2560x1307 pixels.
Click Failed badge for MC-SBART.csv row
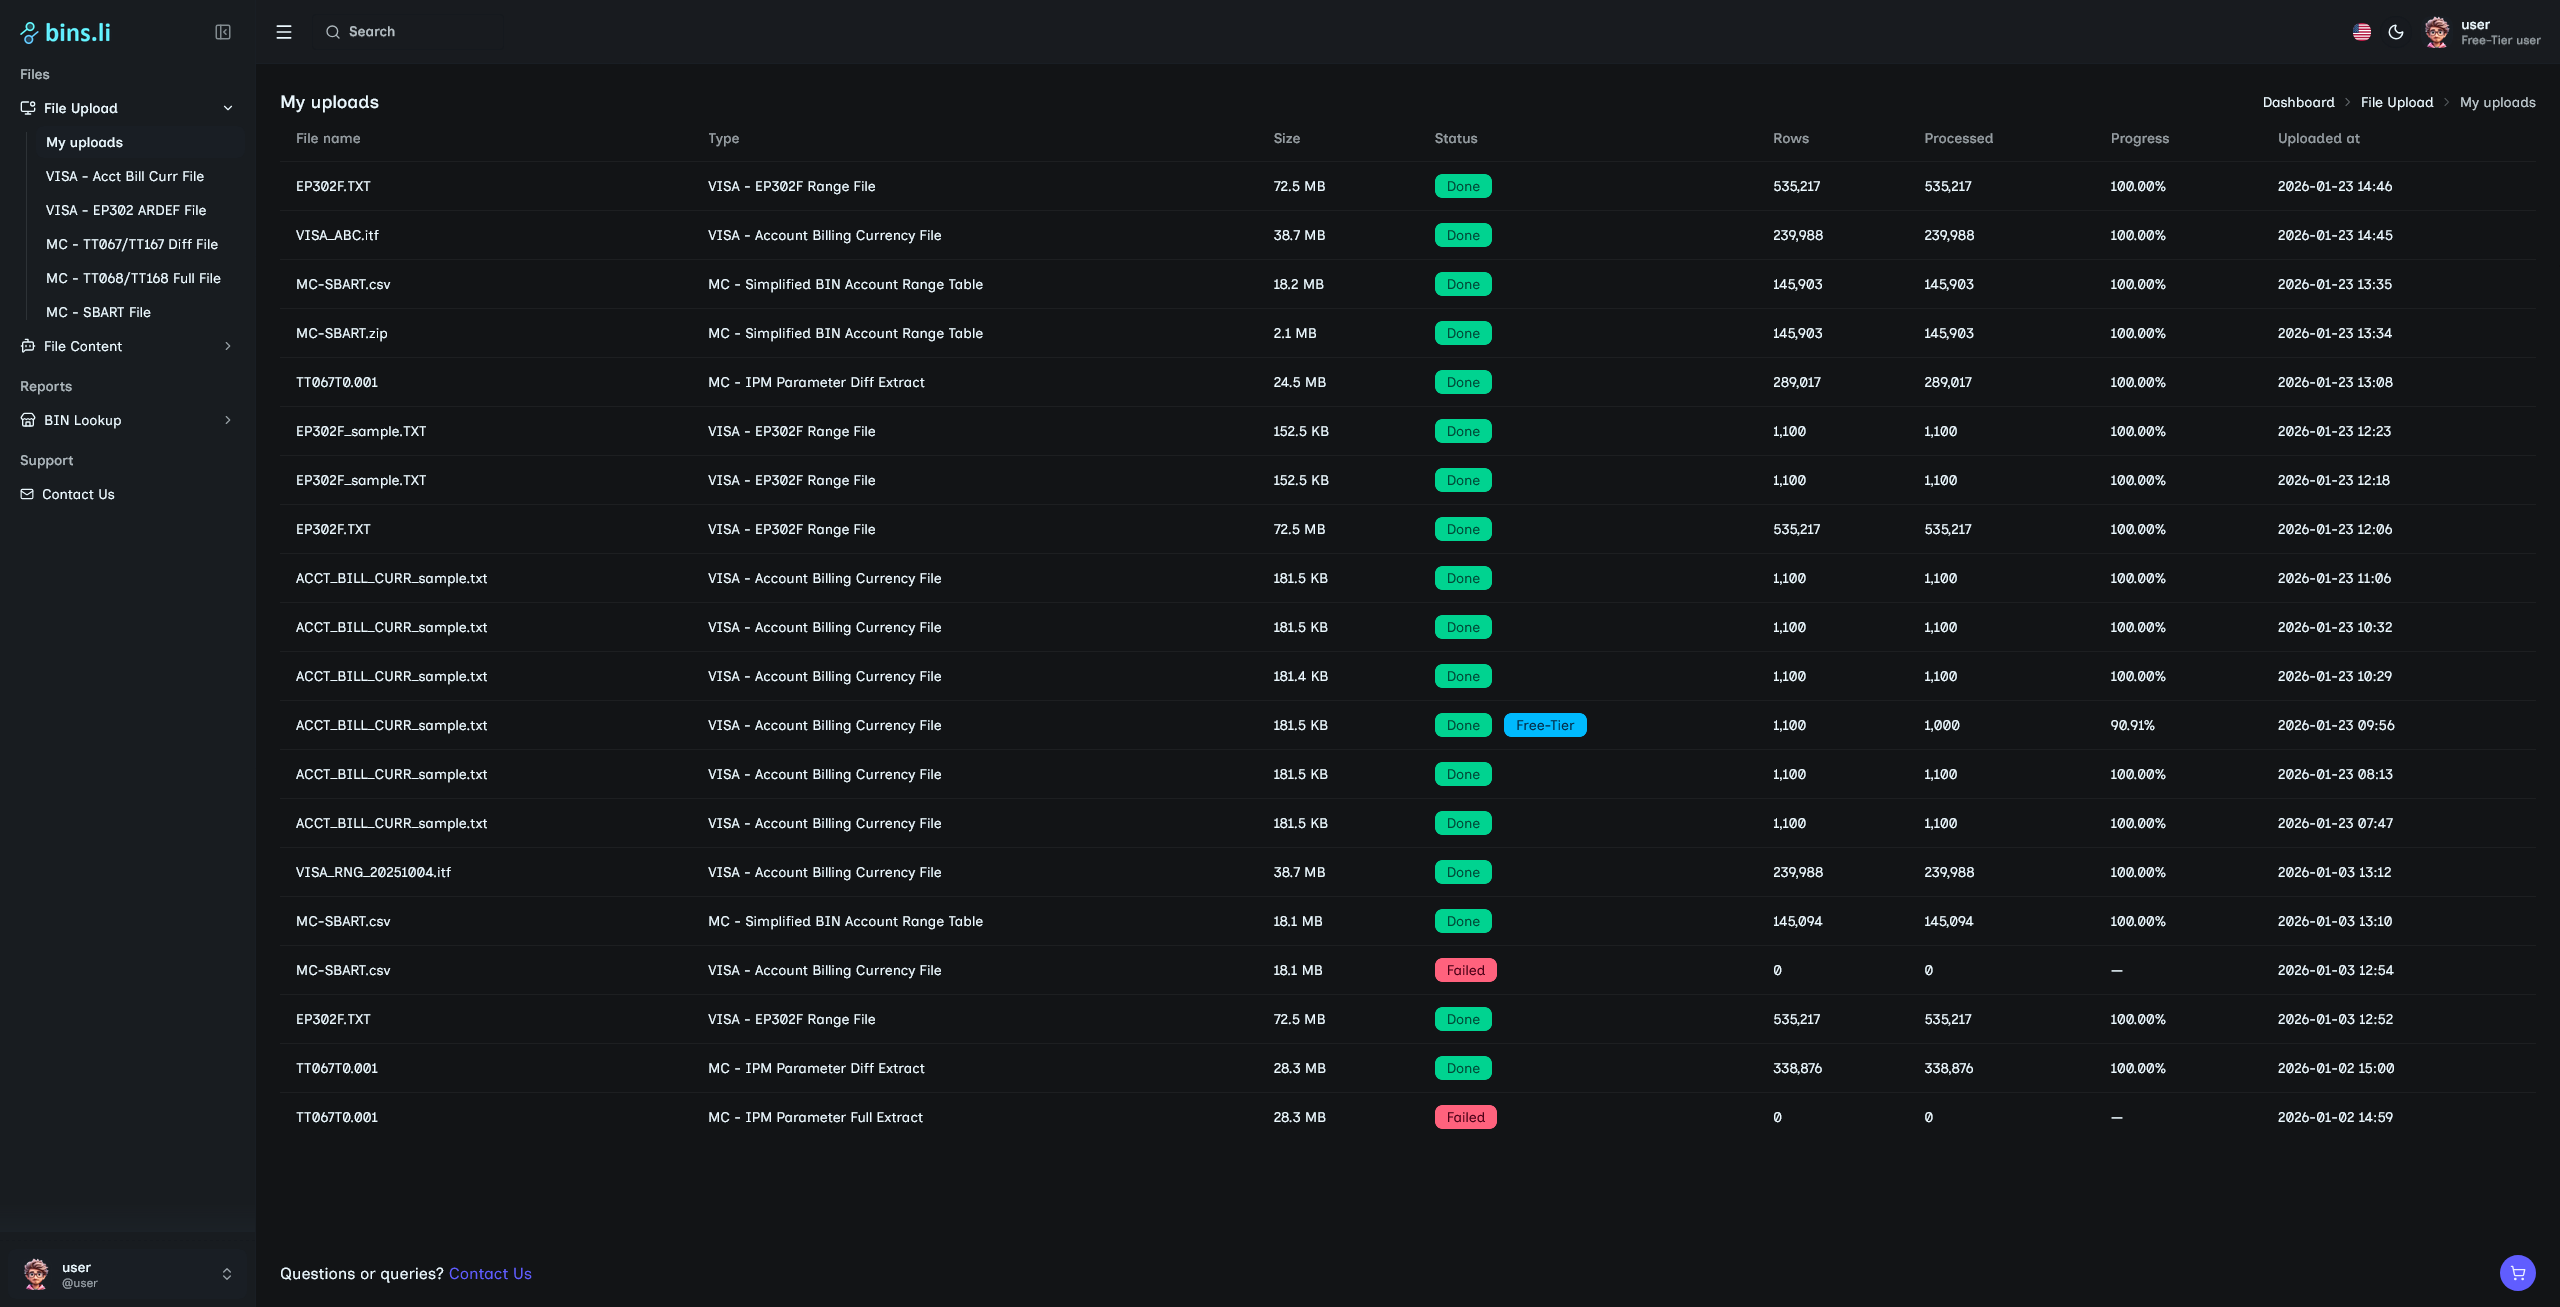tap(1465, 970)
